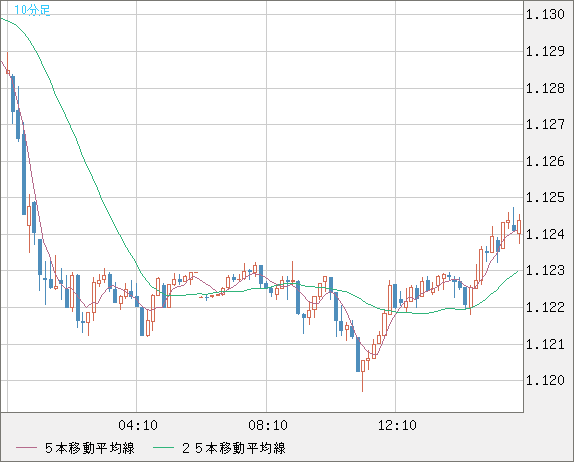Click the 12:10 time axis label

pos(397,425)
